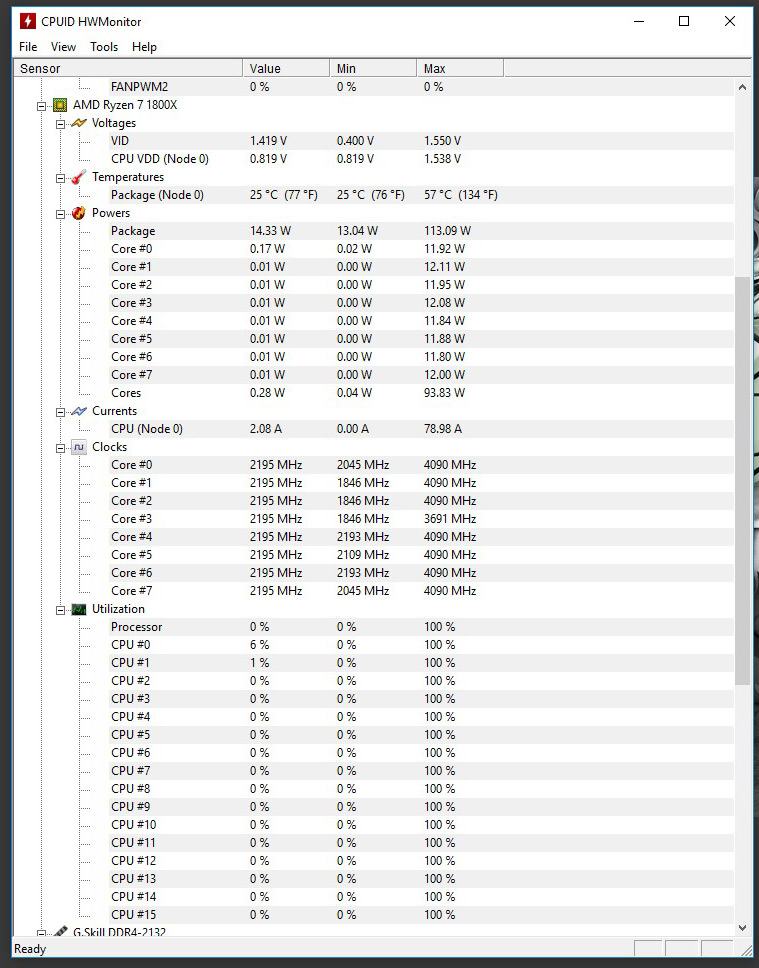Click the Clocks section label
This screenshot has height=968, width=759.
(x=109, y=447)
